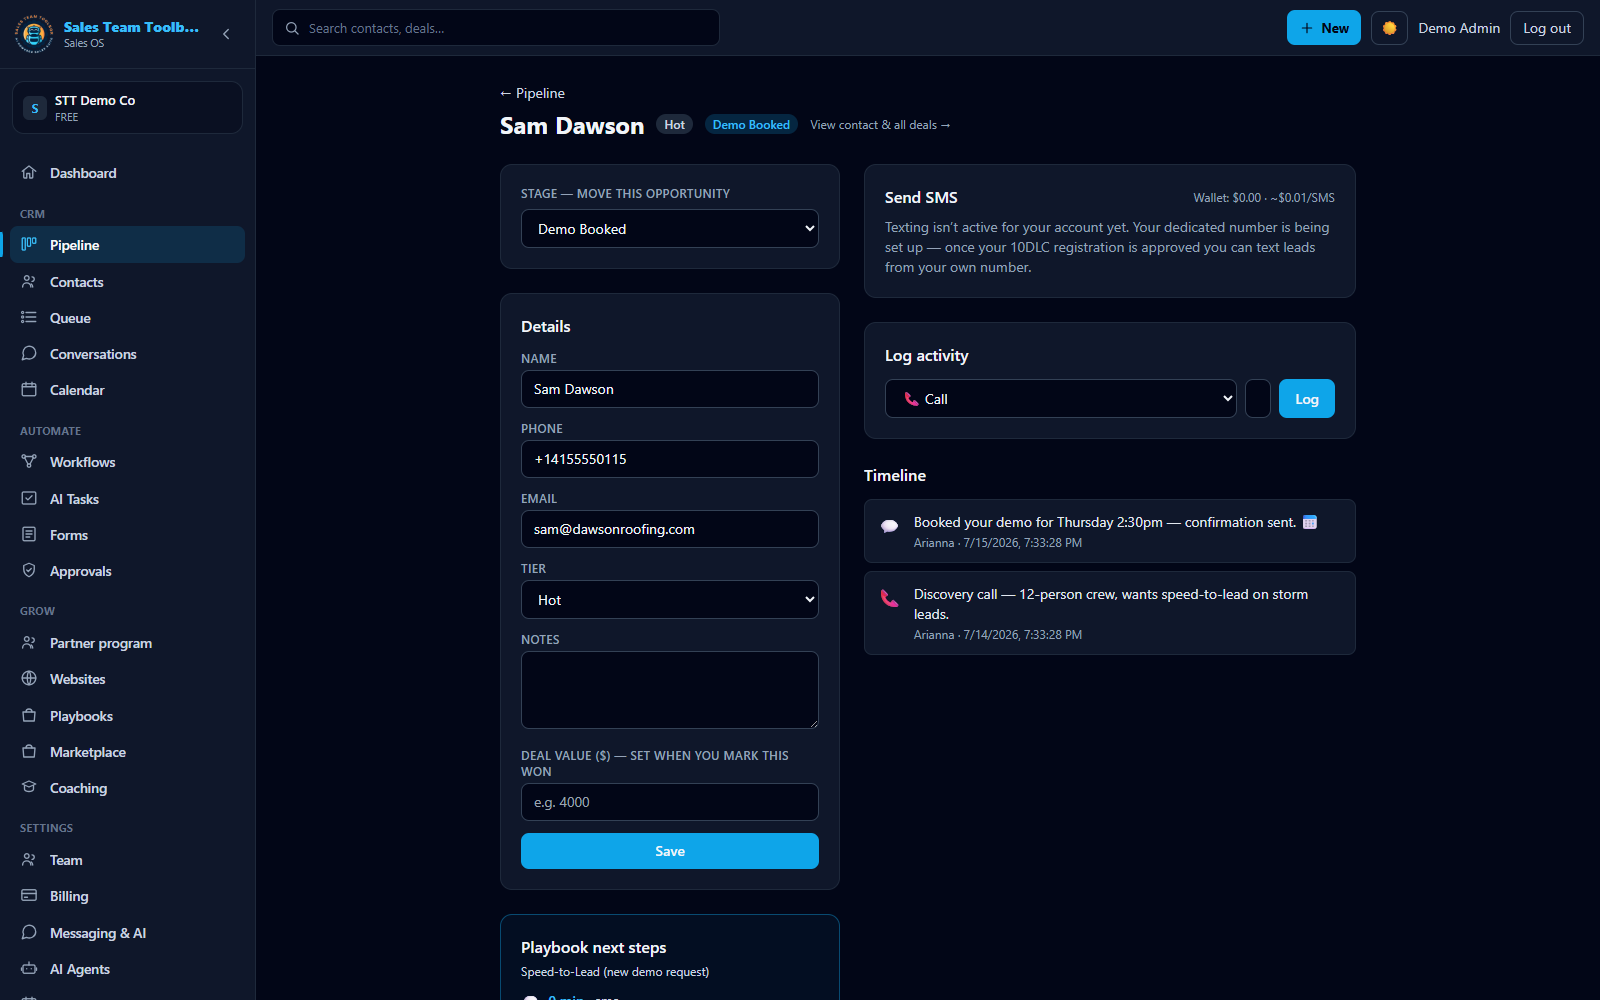Screen dimensions: 1600x1000
Task: Open the Marketplace menu item
Action: (127, 752)
